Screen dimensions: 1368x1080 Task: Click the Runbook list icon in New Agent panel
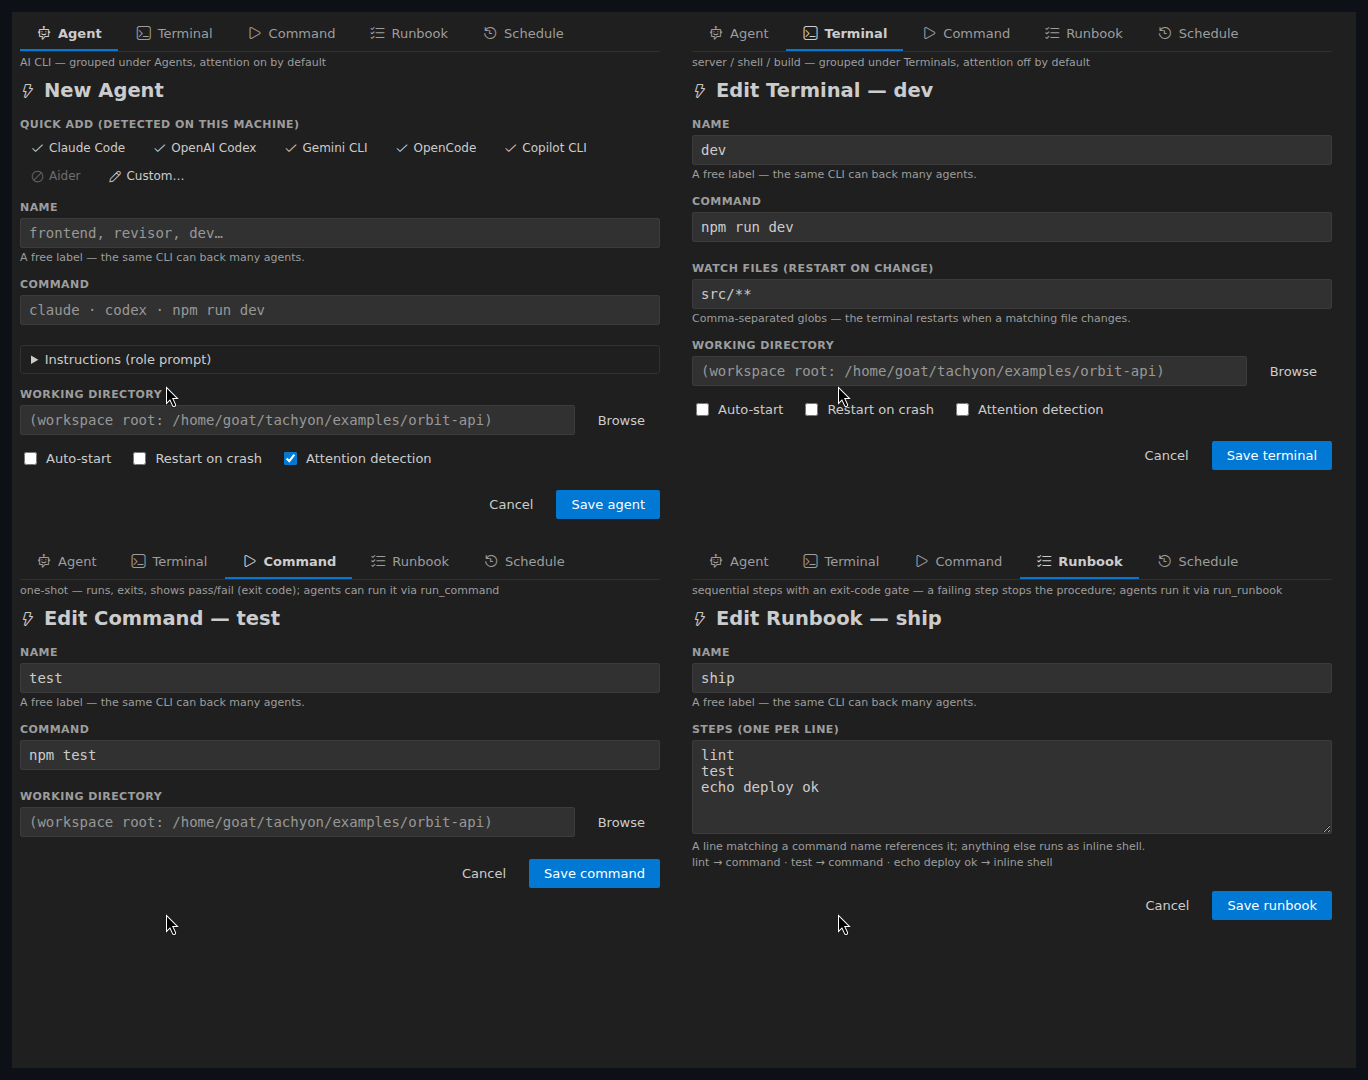click(377, 33)
